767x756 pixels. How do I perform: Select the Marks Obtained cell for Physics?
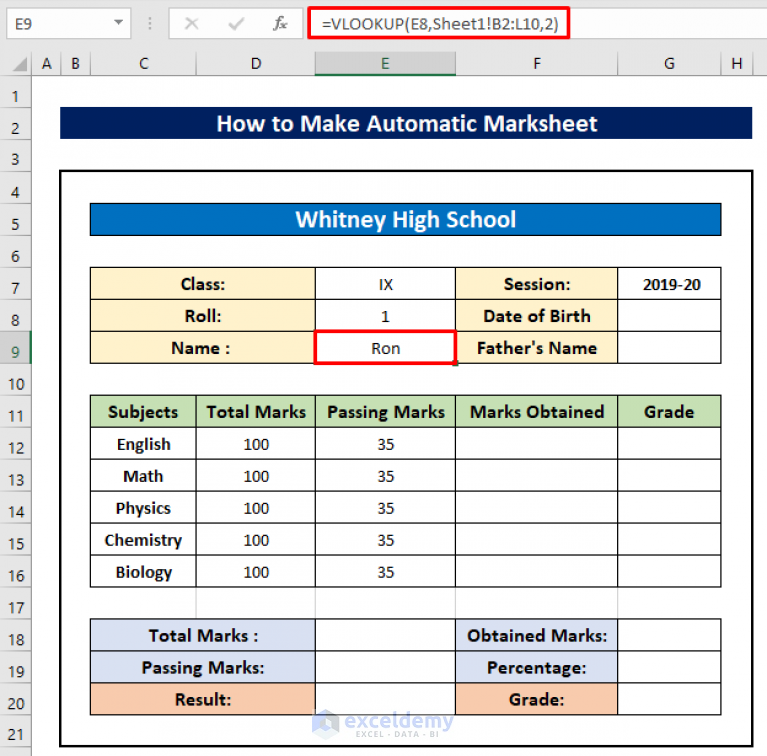[x=537, y=508]
